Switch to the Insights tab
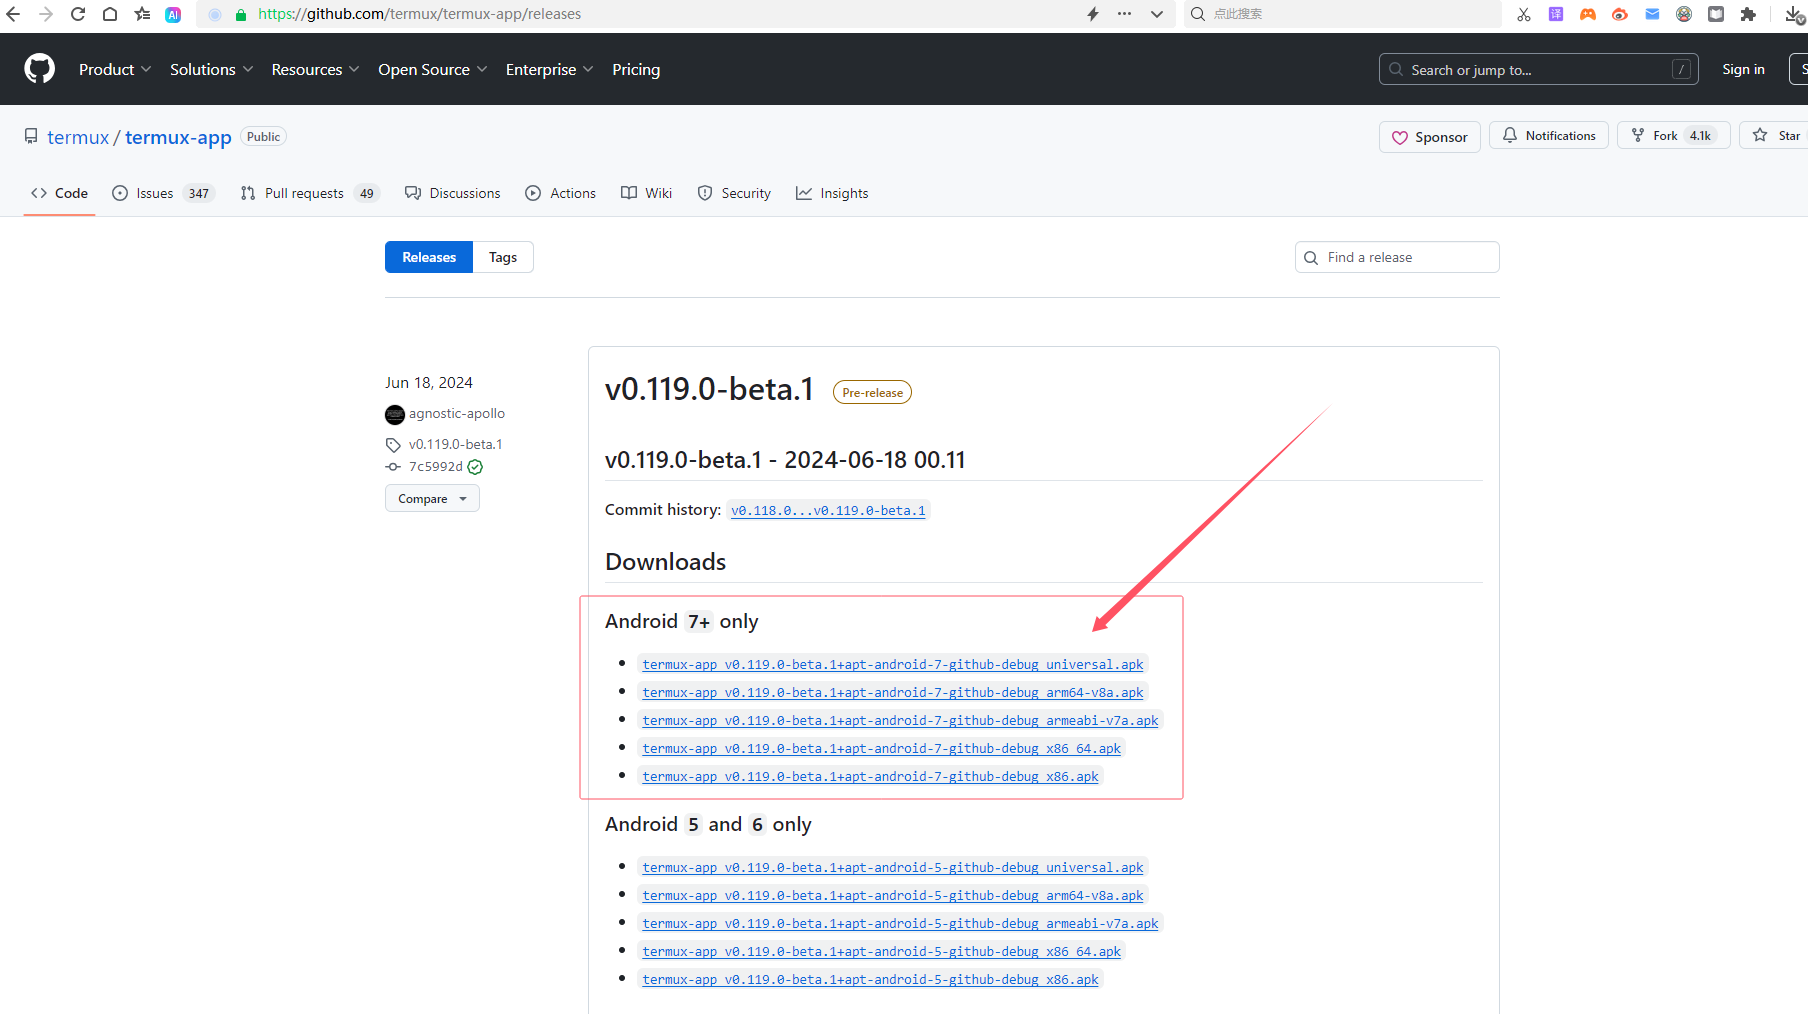This screenshot has height=1014, width=1808. click(x=832, y=193)
